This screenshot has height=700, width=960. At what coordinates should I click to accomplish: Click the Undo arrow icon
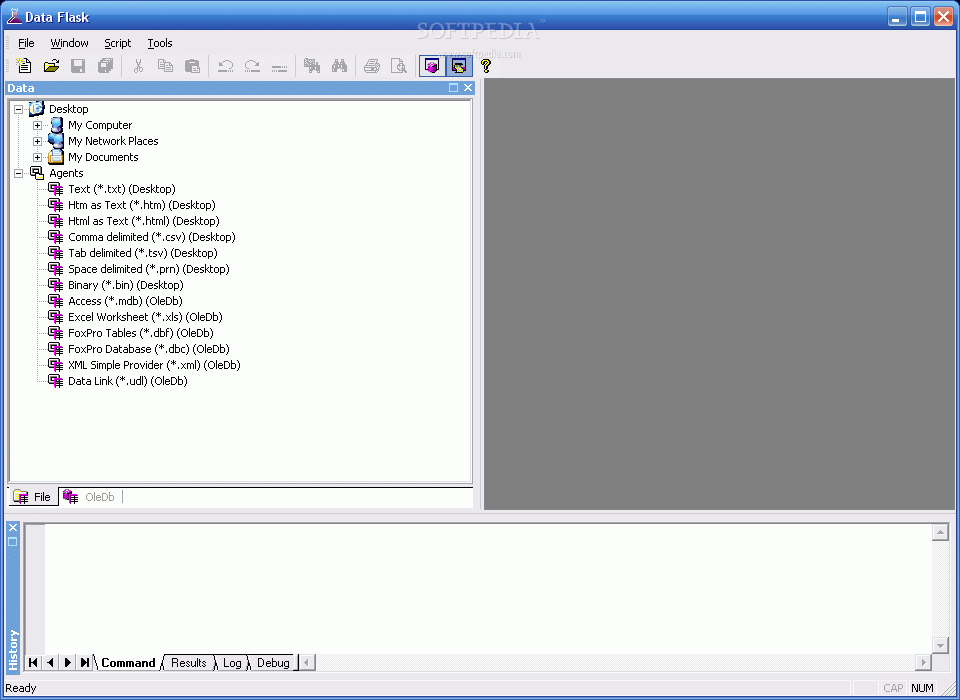click(225, 66)
